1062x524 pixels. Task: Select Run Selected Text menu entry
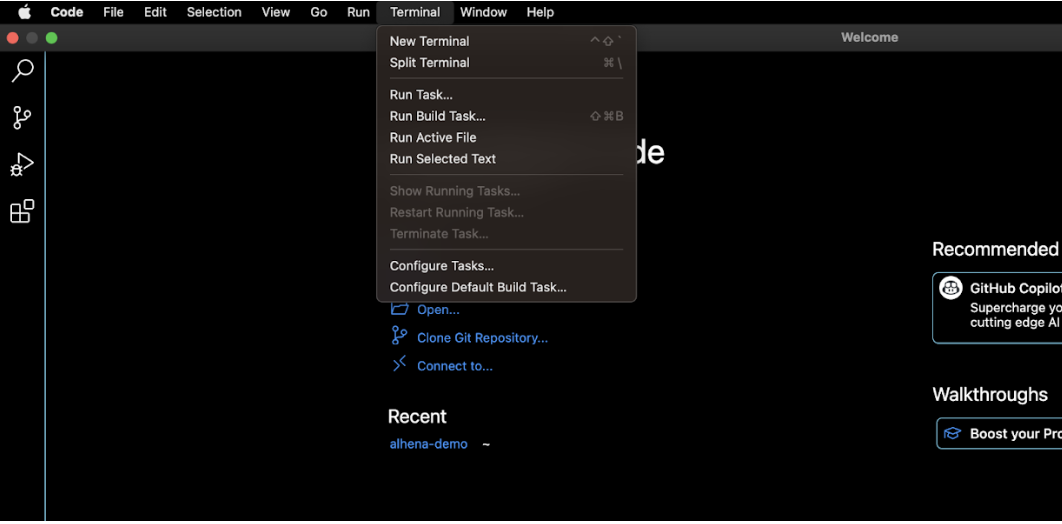coord(506,158)
